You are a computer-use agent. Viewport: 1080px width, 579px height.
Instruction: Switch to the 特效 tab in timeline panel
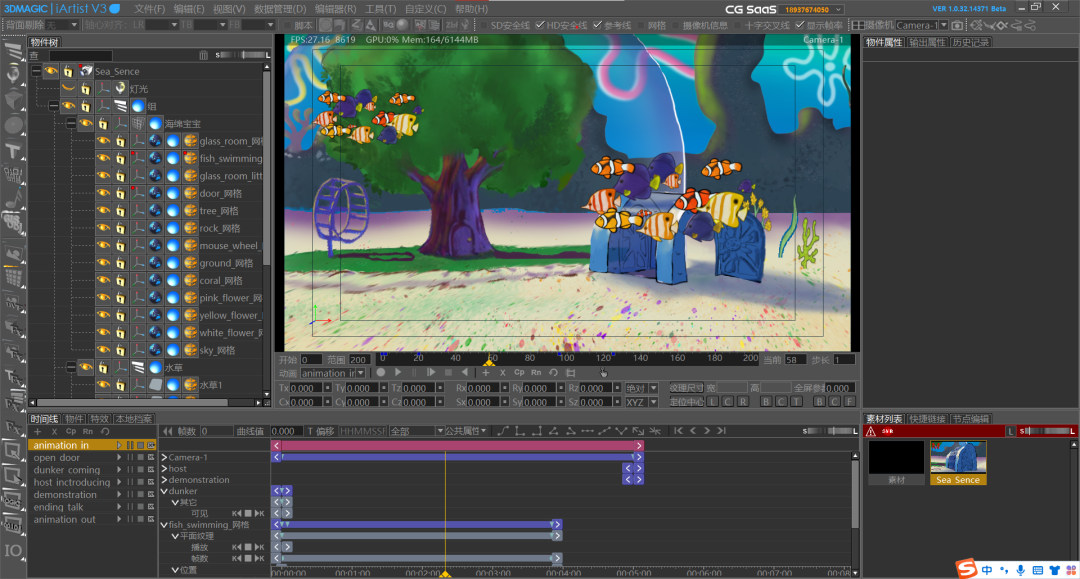click(x=99, y=419)
